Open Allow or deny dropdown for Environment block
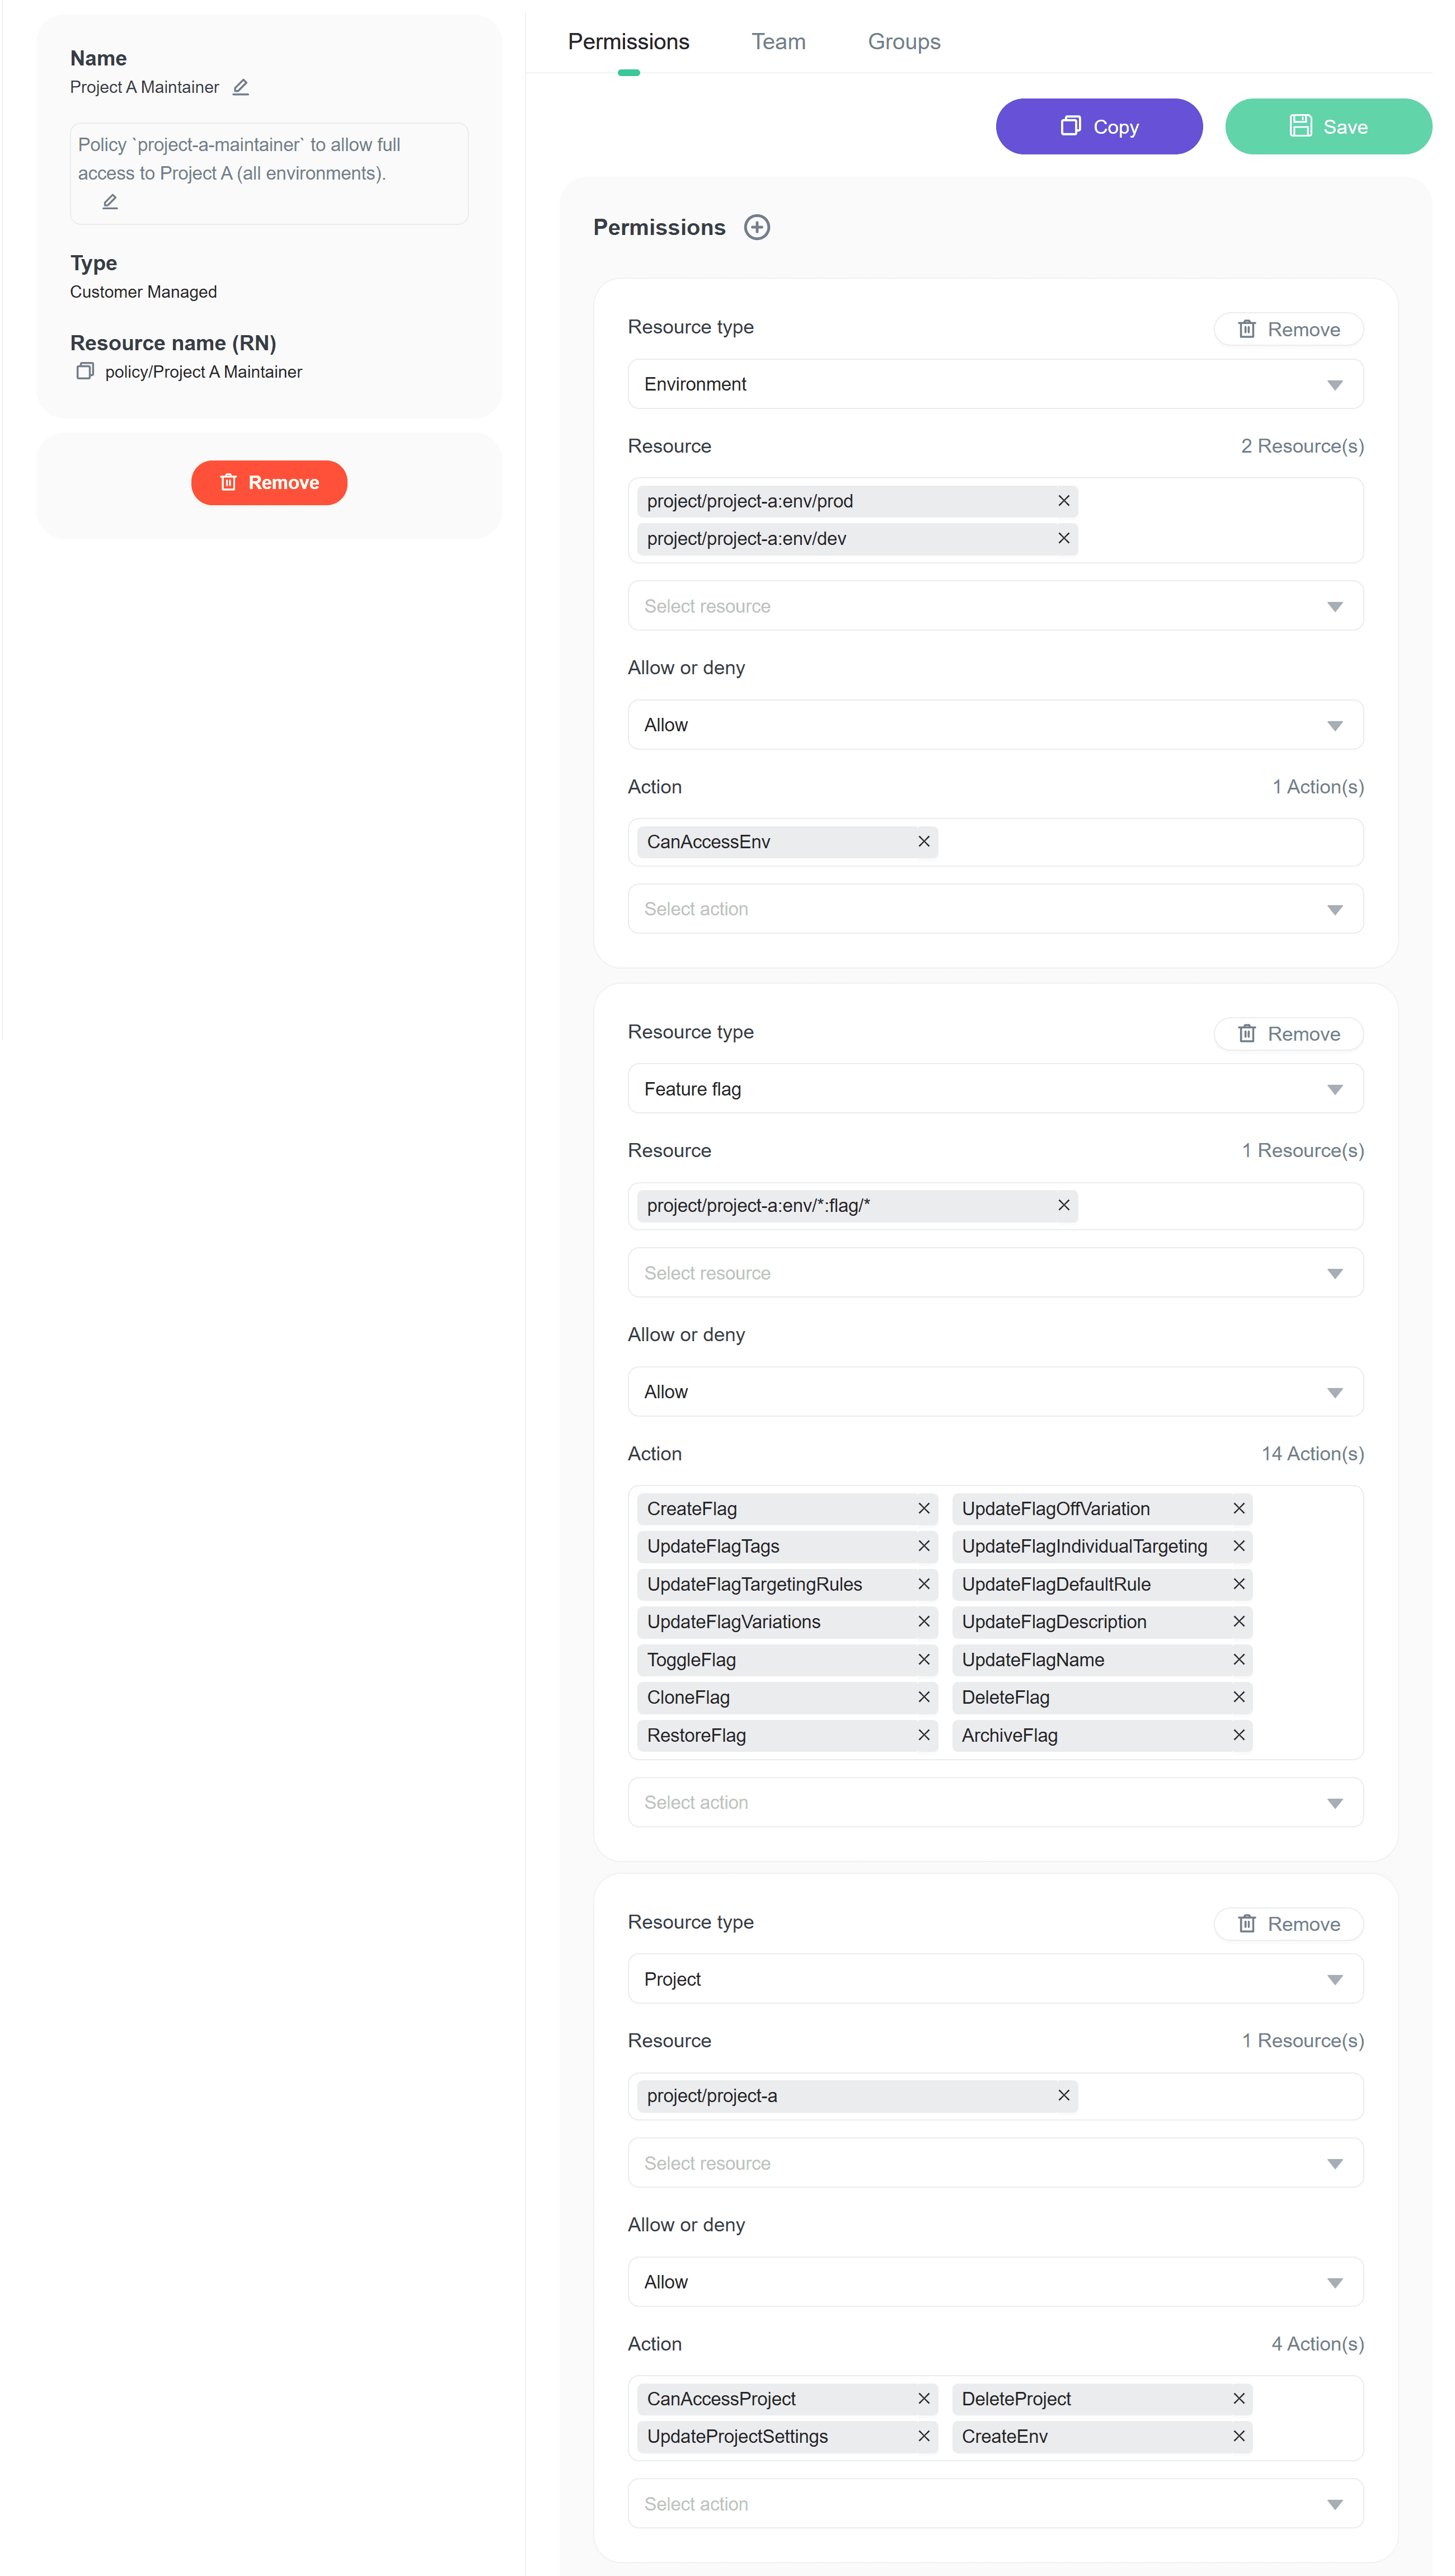 [994, 725]
